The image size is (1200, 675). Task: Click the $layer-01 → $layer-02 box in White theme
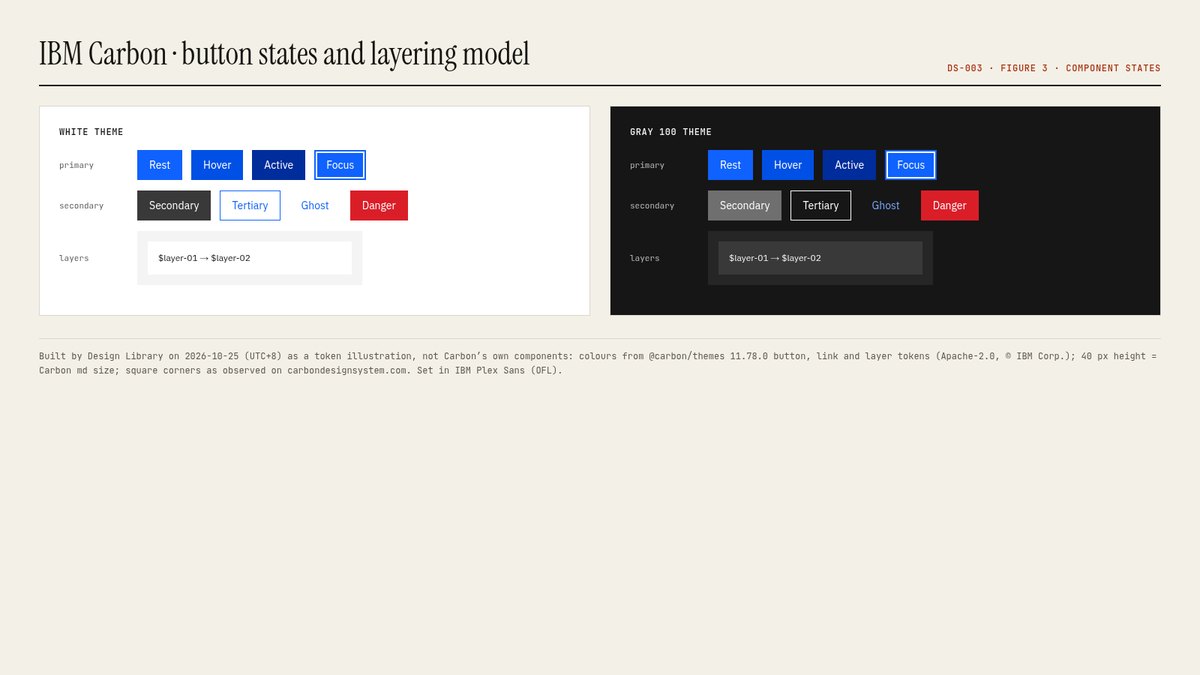point(250,258)
